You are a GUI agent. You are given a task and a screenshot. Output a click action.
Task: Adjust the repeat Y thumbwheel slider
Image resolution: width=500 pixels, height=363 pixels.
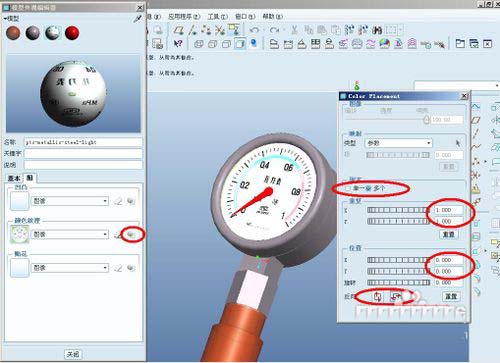(398, 221)
